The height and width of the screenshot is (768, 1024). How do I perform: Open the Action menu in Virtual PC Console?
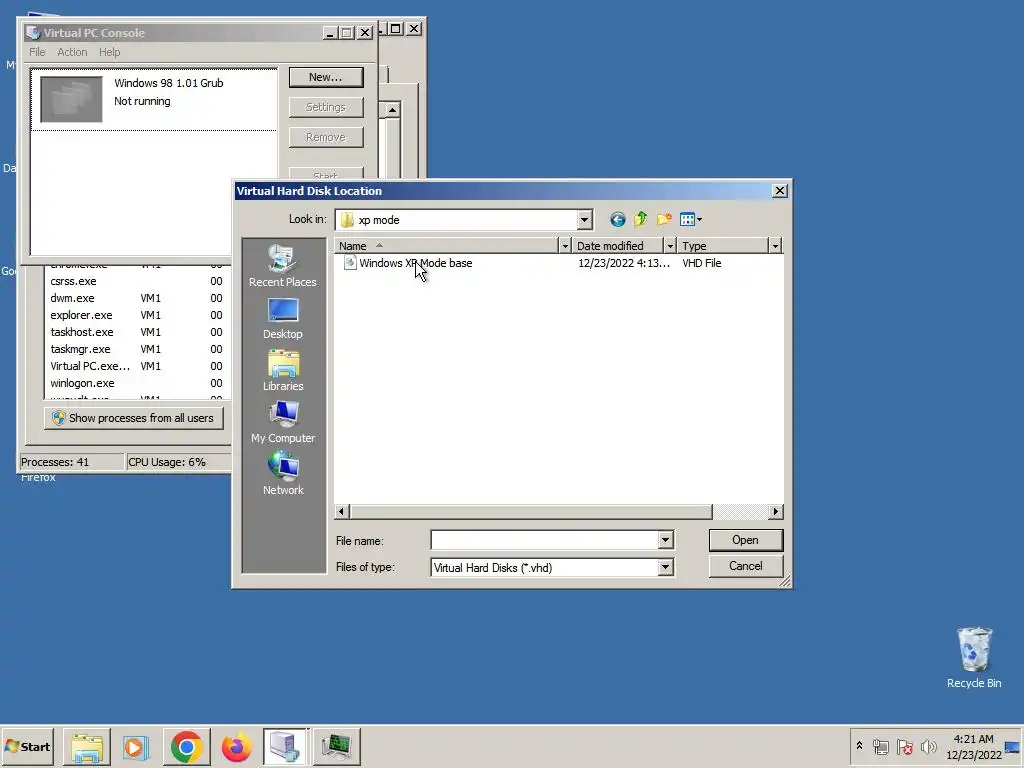pyautogui.click(x=72, y=52)
